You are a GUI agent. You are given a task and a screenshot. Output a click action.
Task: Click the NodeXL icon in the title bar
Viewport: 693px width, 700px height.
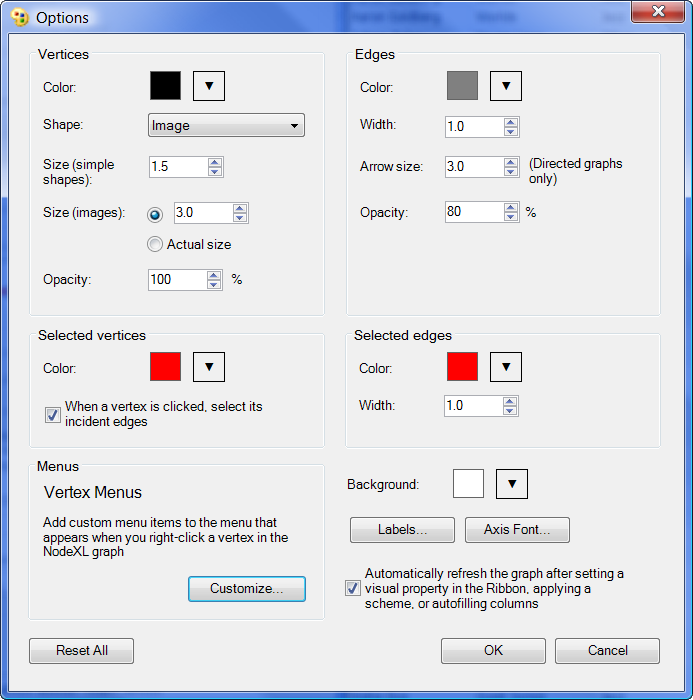18,17
